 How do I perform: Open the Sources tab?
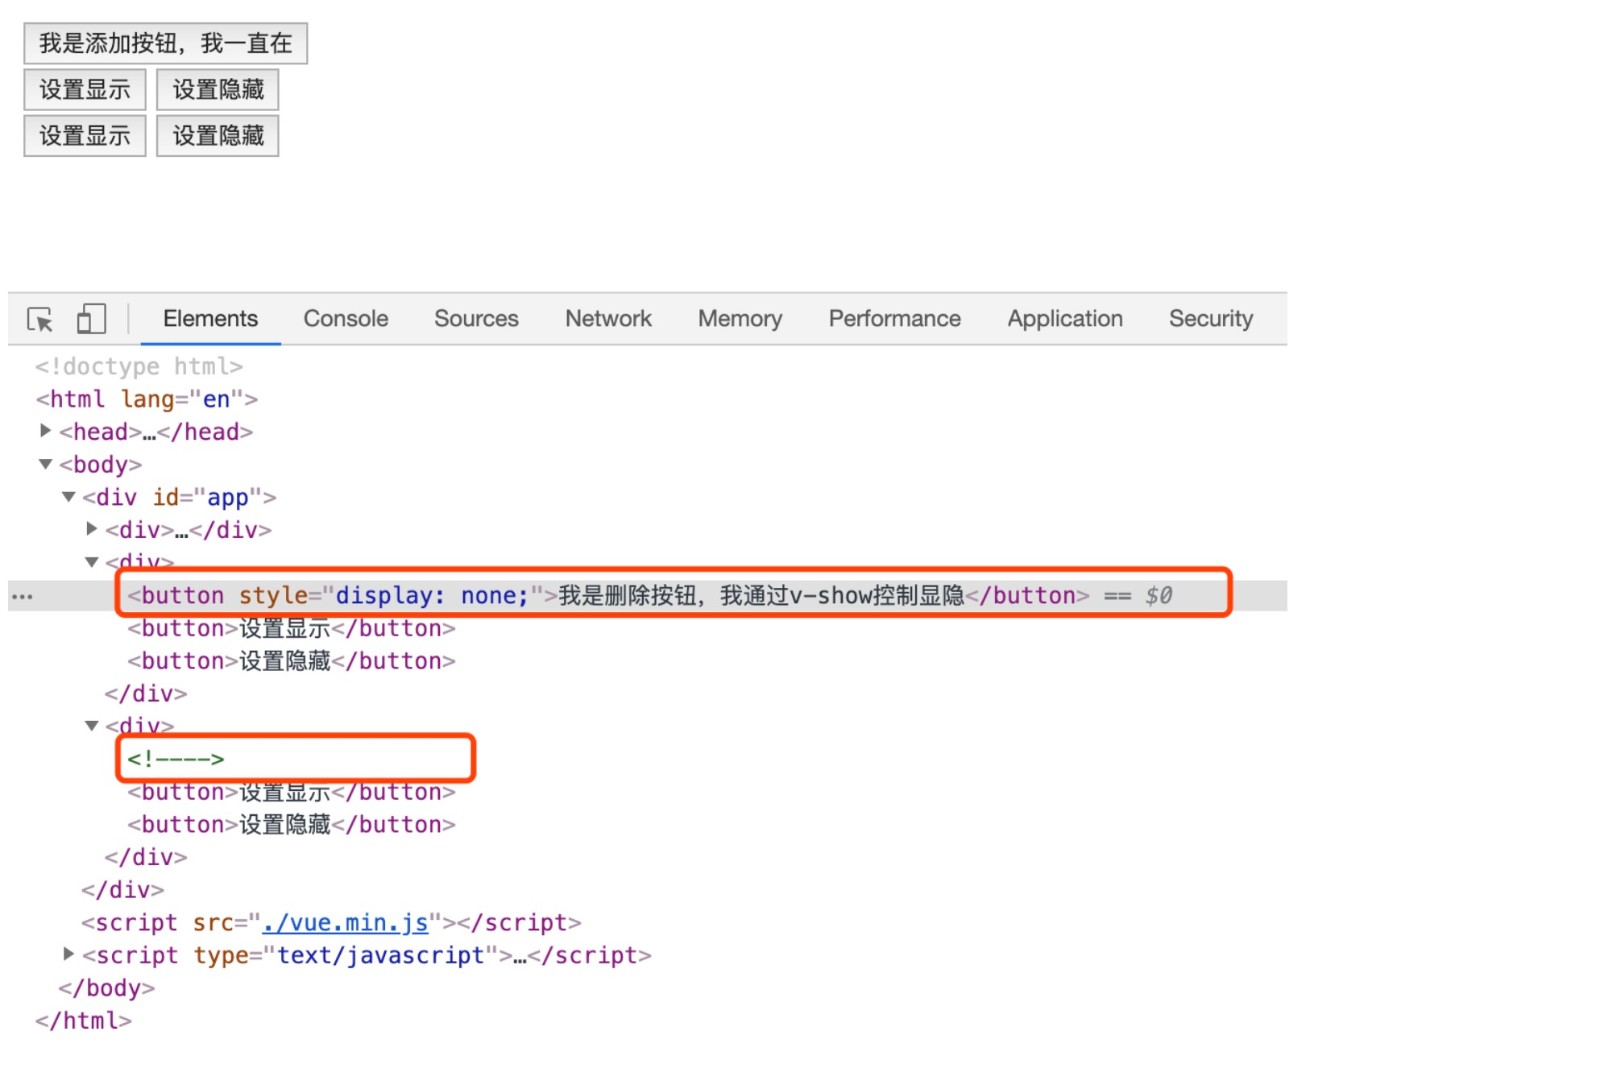pos(476,319)
